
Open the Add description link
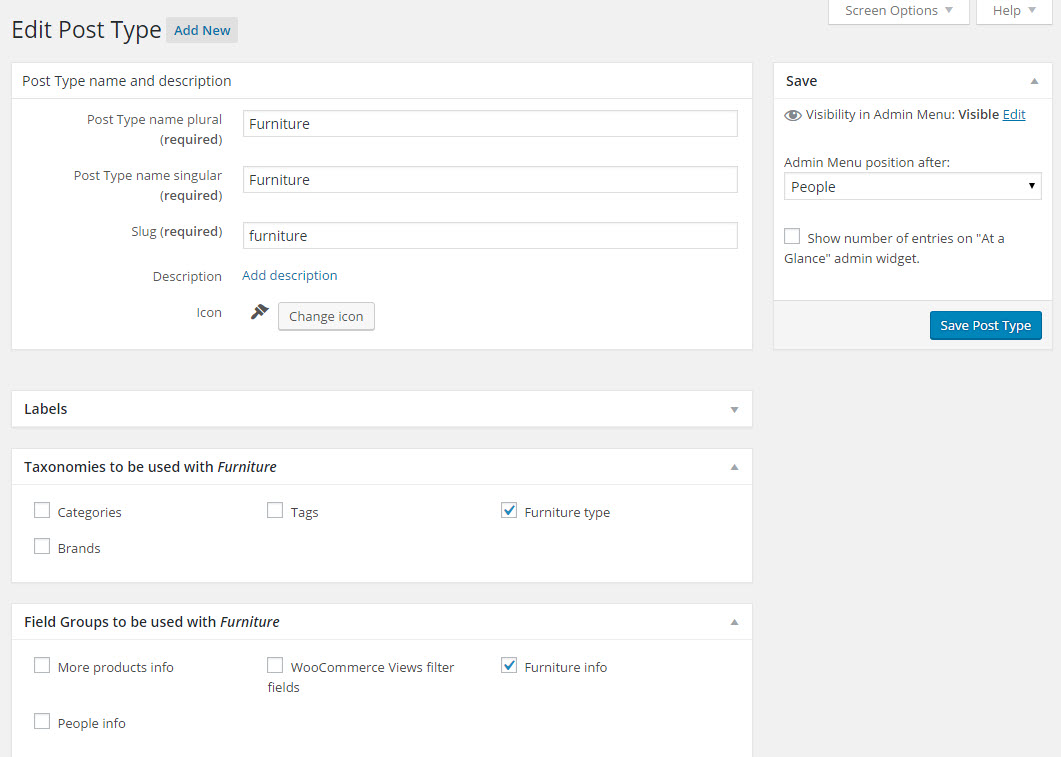click(290, 275)
